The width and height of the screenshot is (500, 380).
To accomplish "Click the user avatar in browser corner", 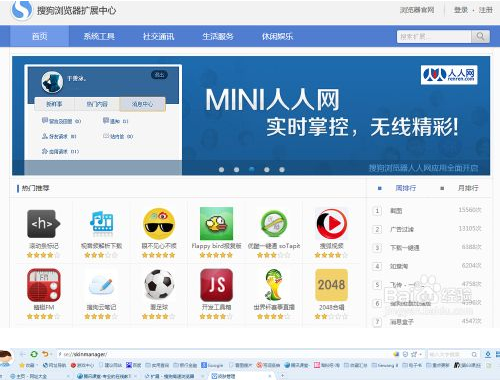I will click(6, 358).
